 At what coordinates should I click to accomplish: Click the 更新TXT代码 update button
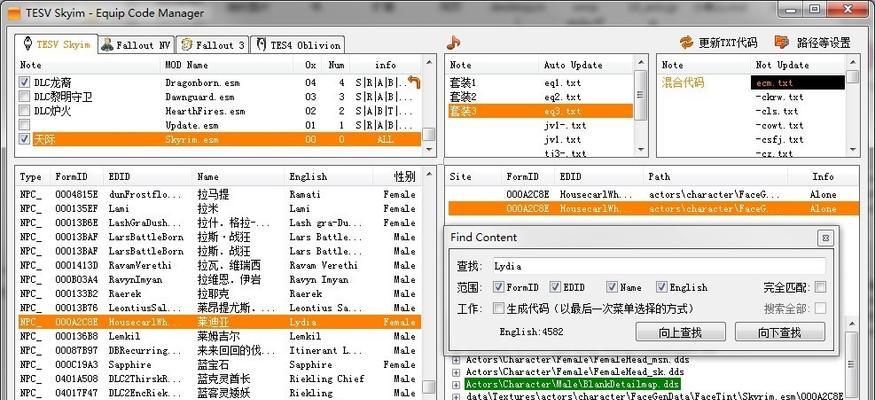click(719, 42)
